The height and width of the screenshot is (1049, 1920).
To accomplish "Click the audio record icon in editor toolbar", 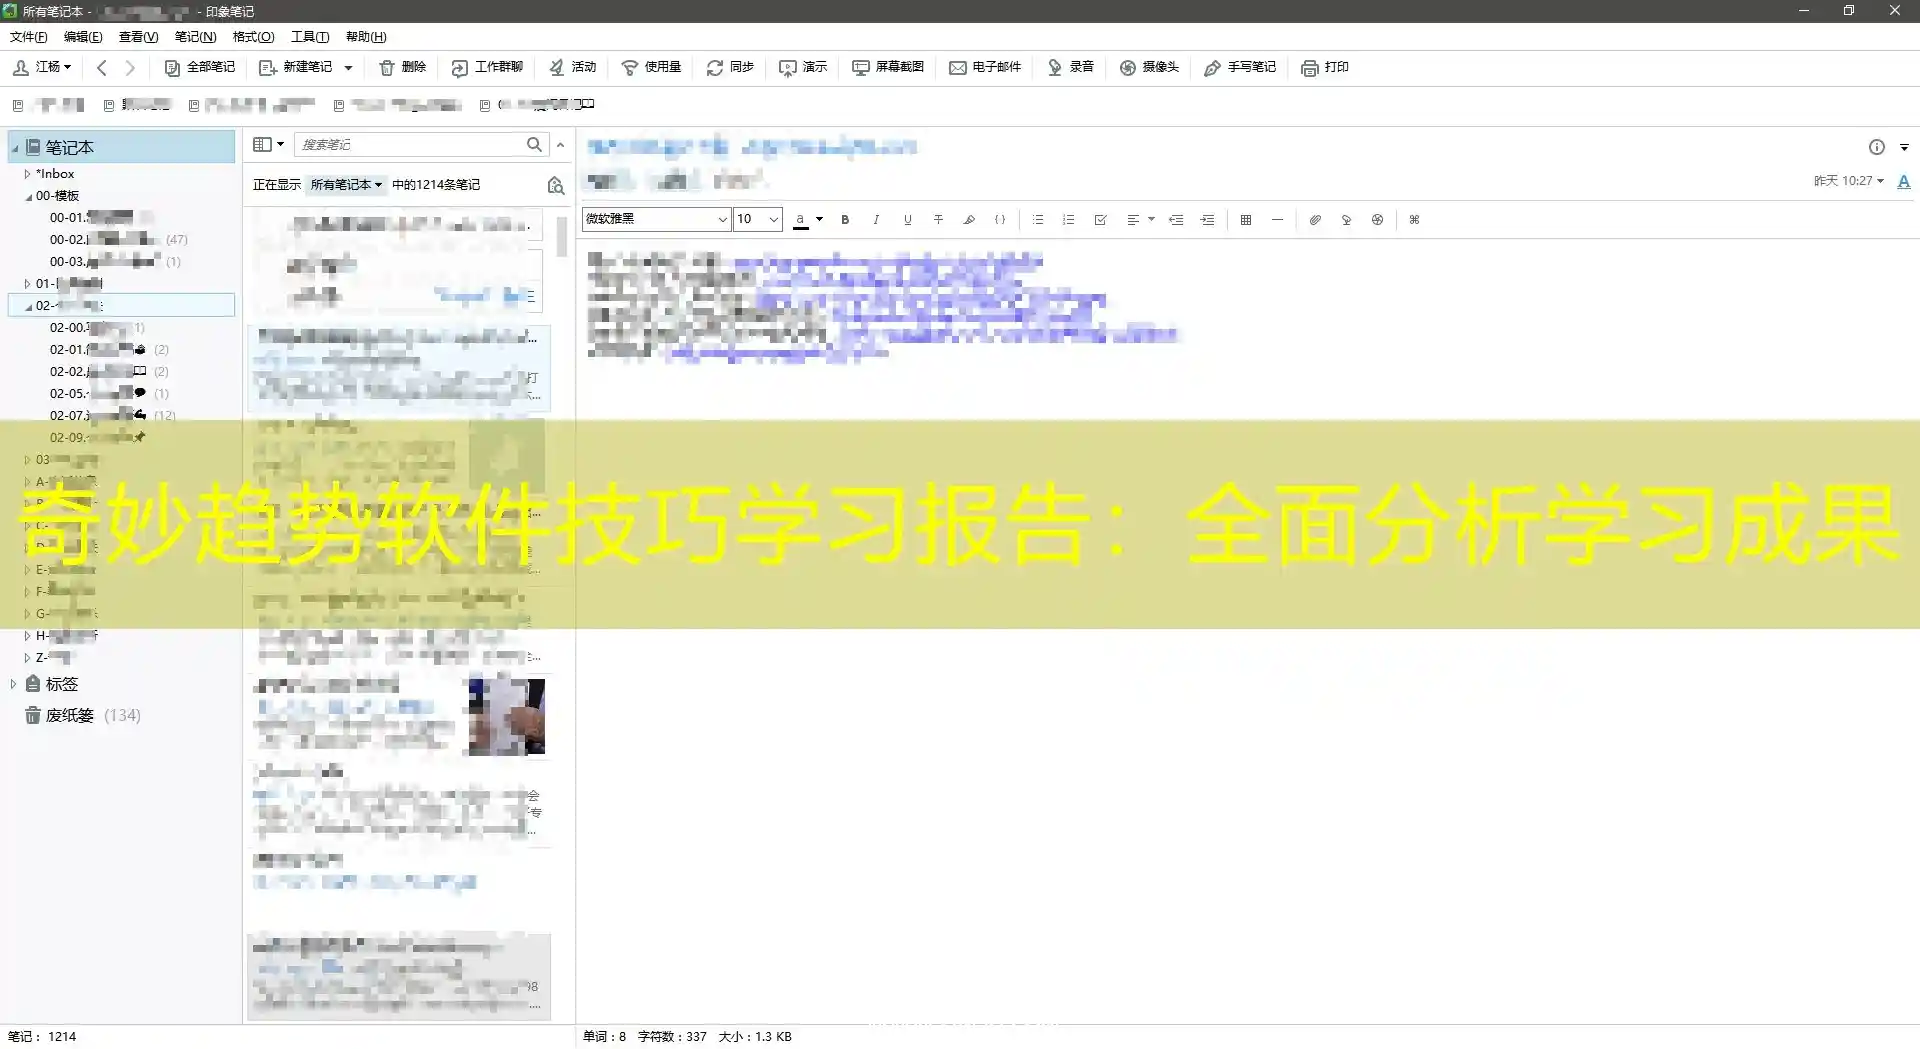I will 1346,220.
